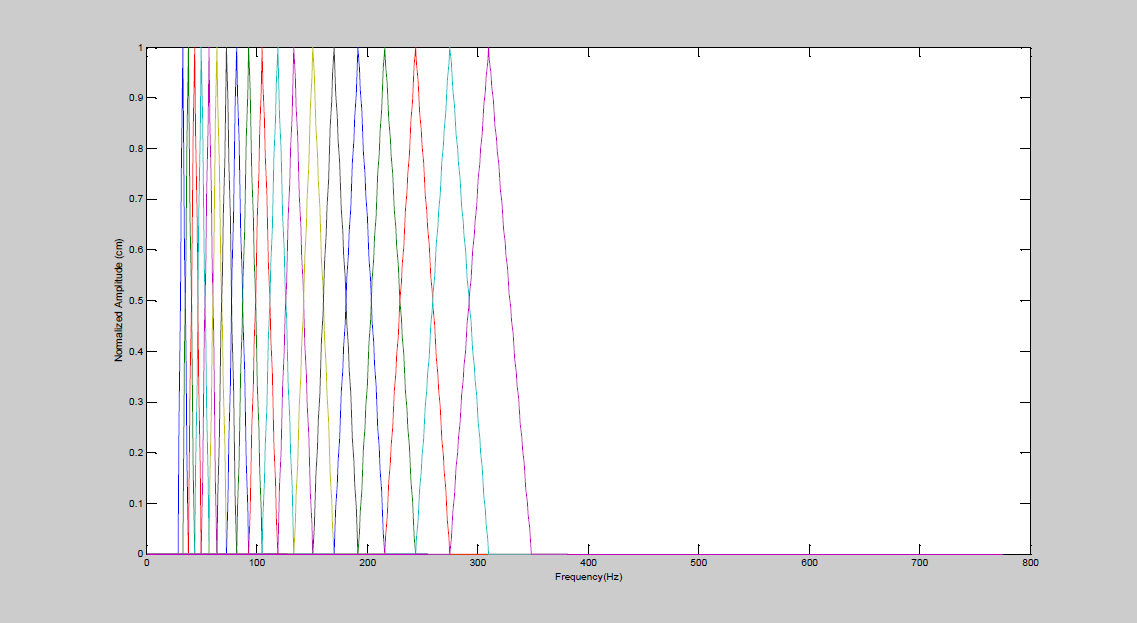Click the y-axis tick label 0.9
This screenshot has width=1137, height=623.
pyautogui.click(x=136, y=98)
